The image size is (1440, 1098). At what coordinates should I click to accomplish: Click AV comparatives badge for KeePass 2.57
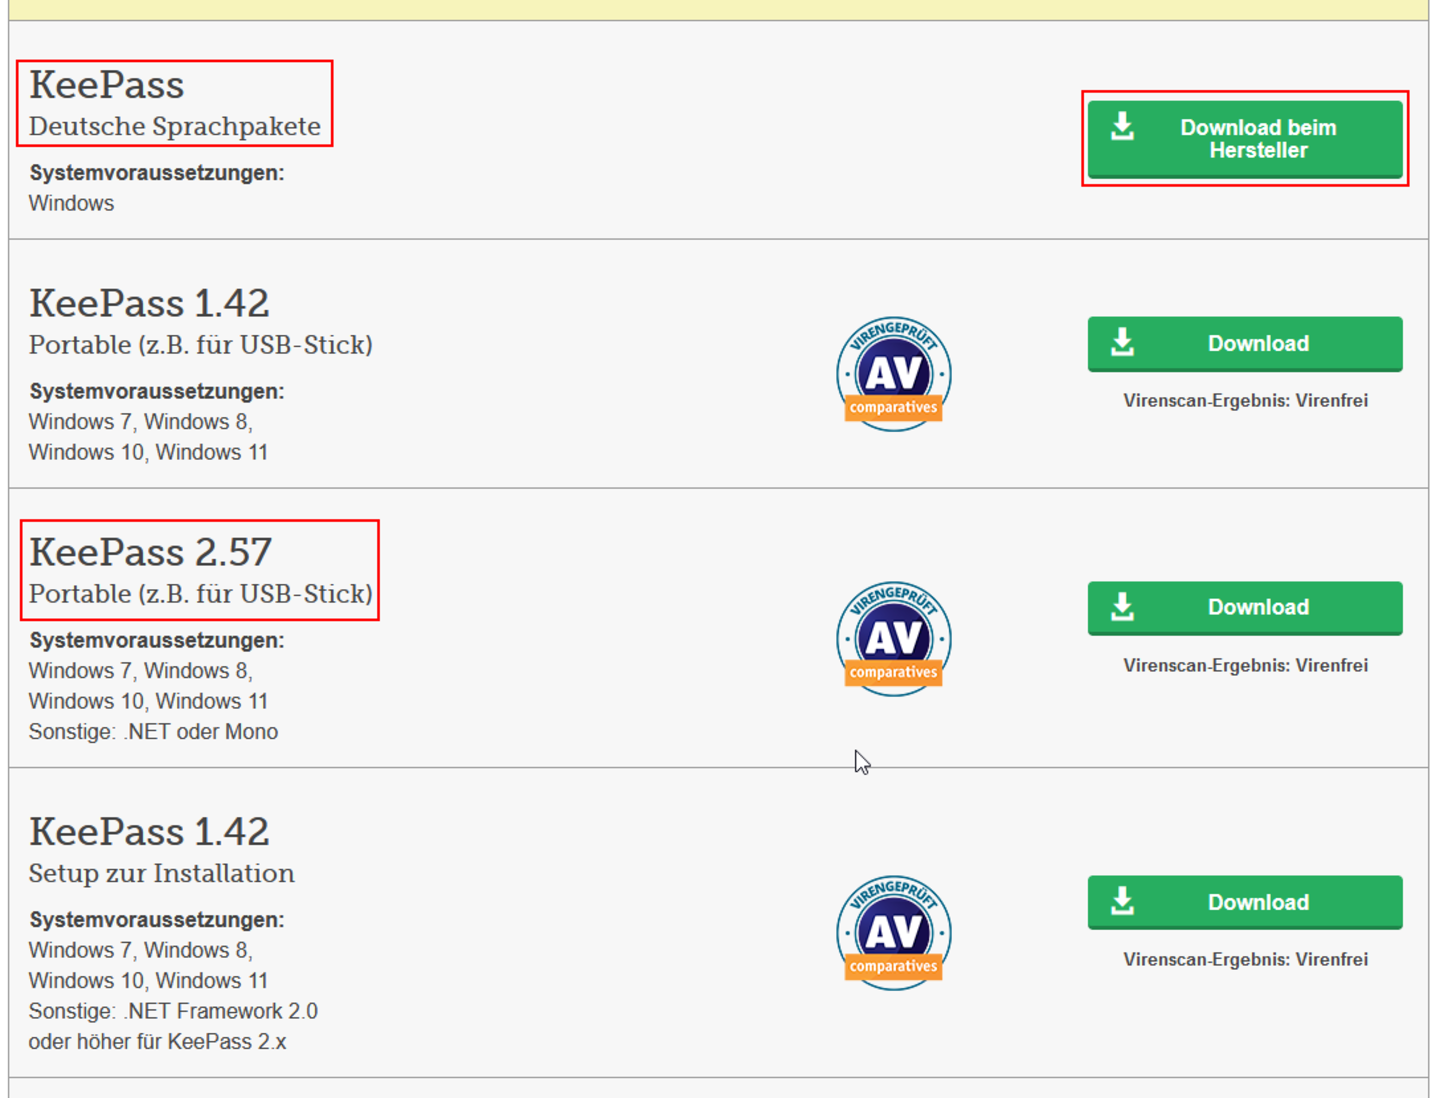pyautogui.click(x=894, y=639)
